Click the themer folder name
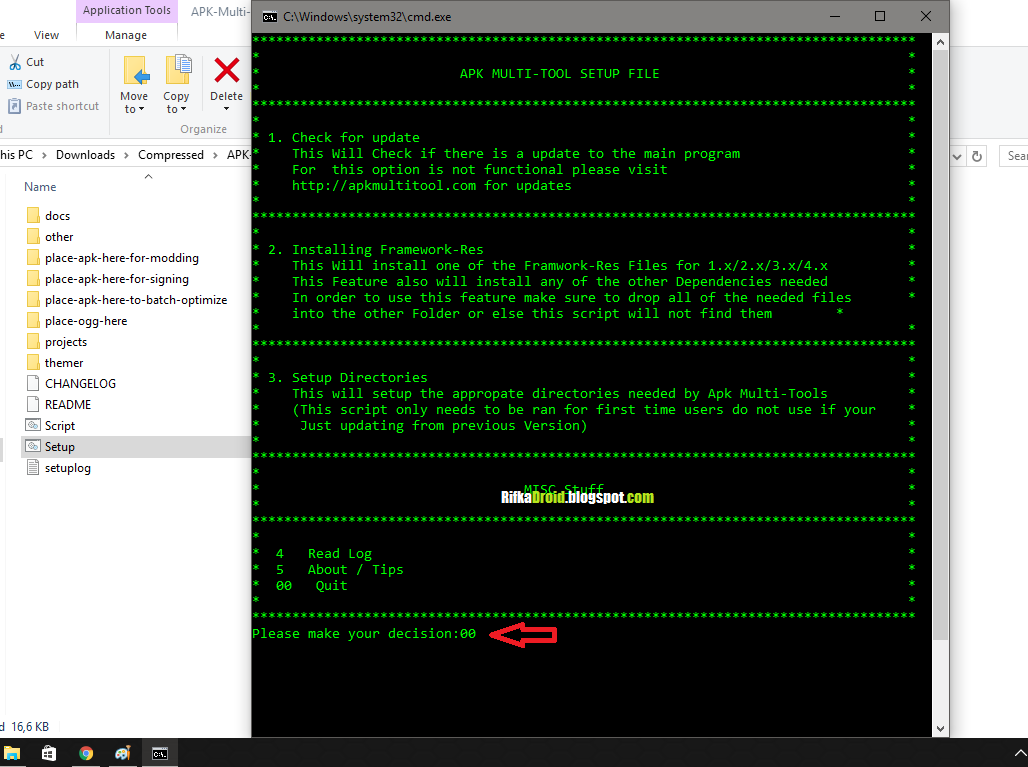 coord(64,363)
